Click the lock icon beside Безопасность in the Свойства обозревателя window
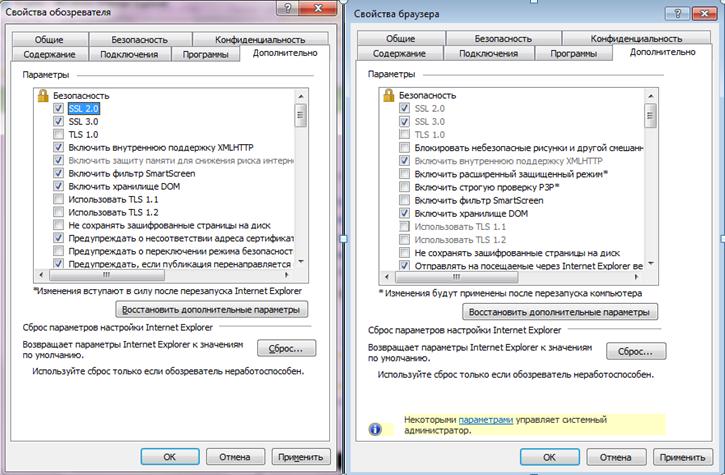Viewport: 725px width, 475px height. pyautogui.click(x=43, y=96)
